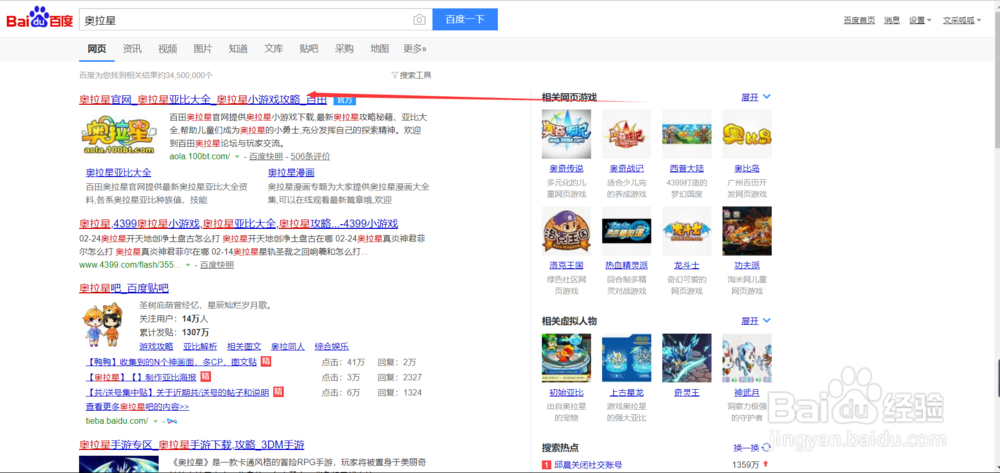This screenshot has width=1000, height=473.
Task: Open 亚比解析 tieba category link
Action: click(x=200, y=347)
